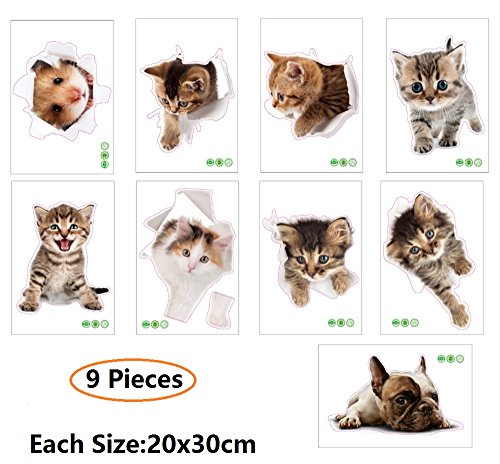Click green icons on reaching kitten sheet
The image size is (500, 464).
click(x=405, y=322)
